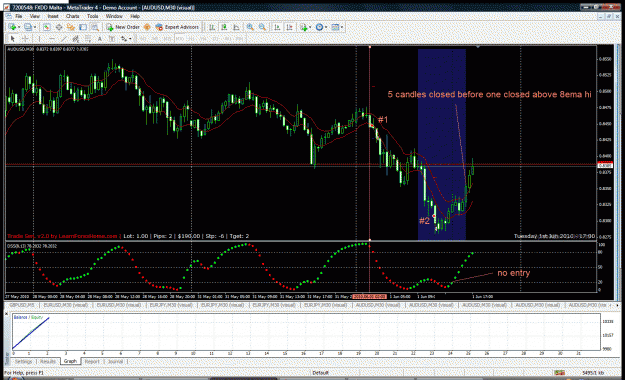
Task: Select the Vertical Line drawing tool
Action: click(39, 39)
